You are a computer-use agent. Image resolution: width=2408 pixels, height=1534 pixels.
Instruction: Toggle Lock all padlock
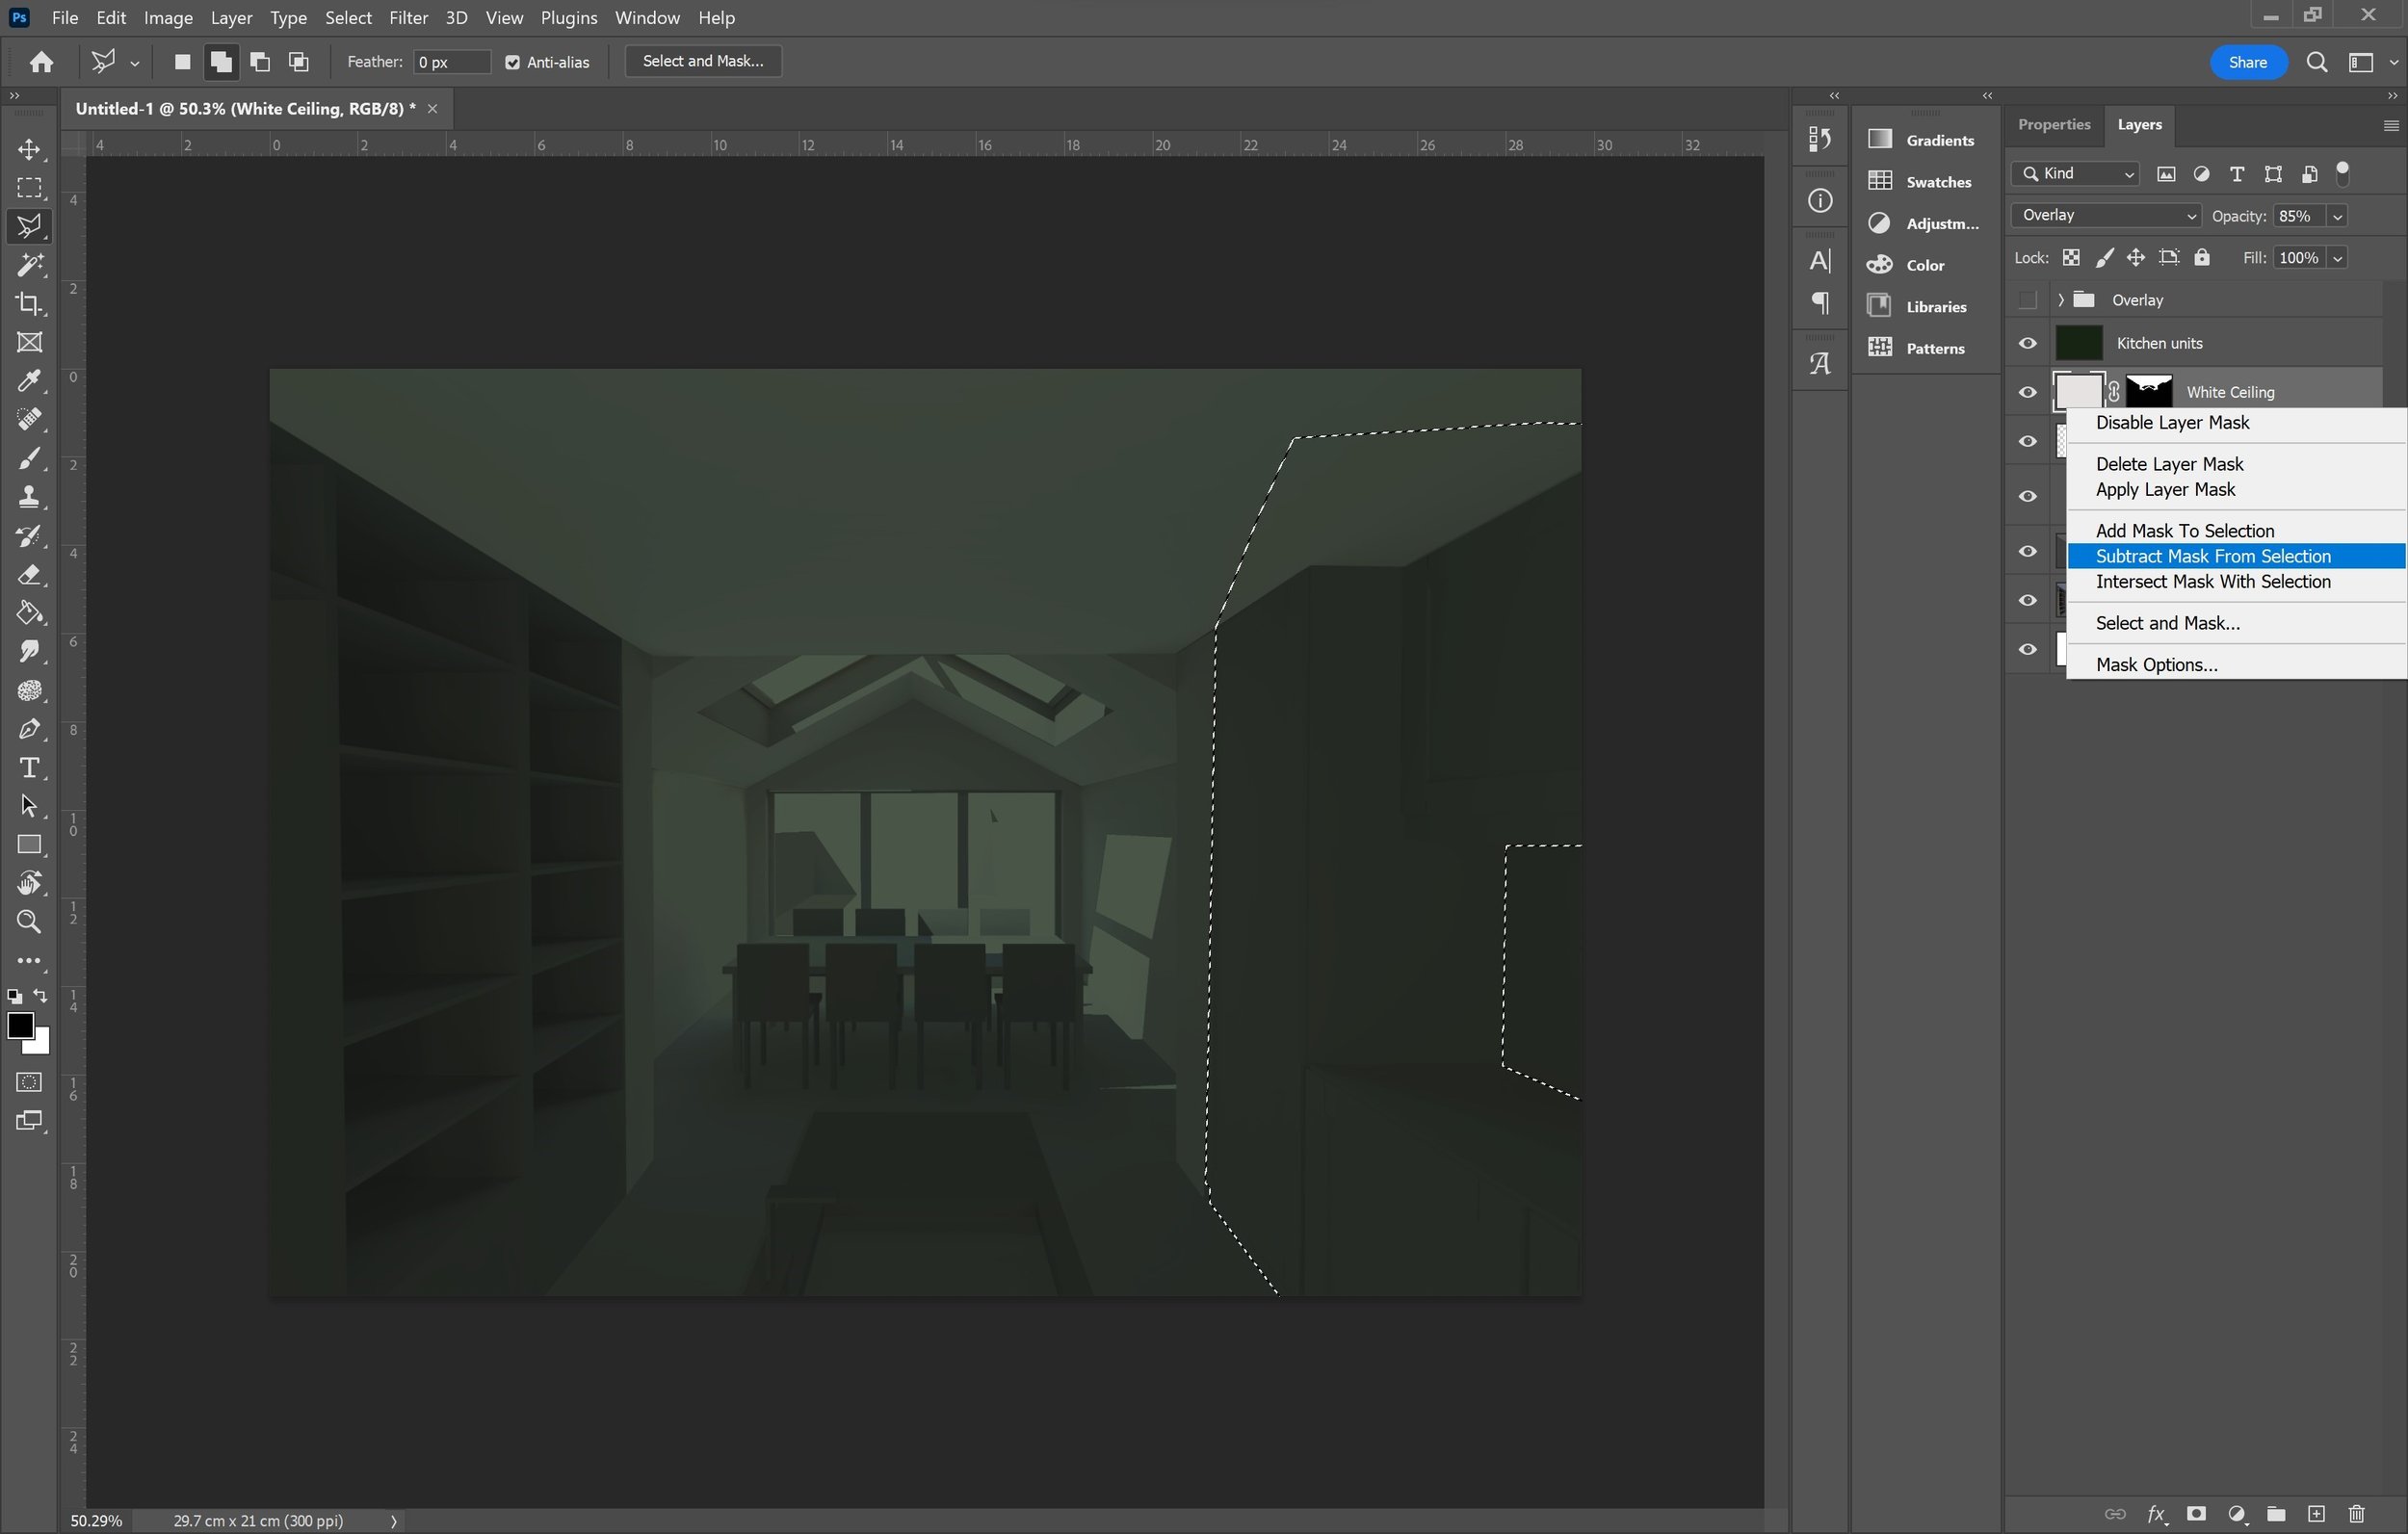(2202, 258)
